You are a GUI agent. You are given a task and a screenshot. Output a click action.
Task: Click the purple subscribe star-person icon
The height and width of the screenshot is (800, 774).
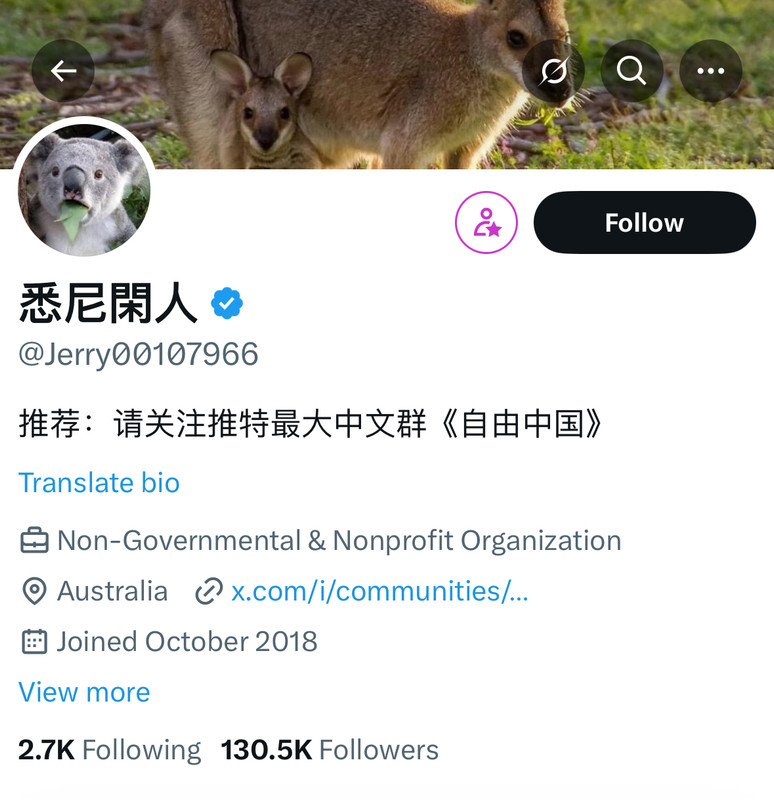(486, 222)
